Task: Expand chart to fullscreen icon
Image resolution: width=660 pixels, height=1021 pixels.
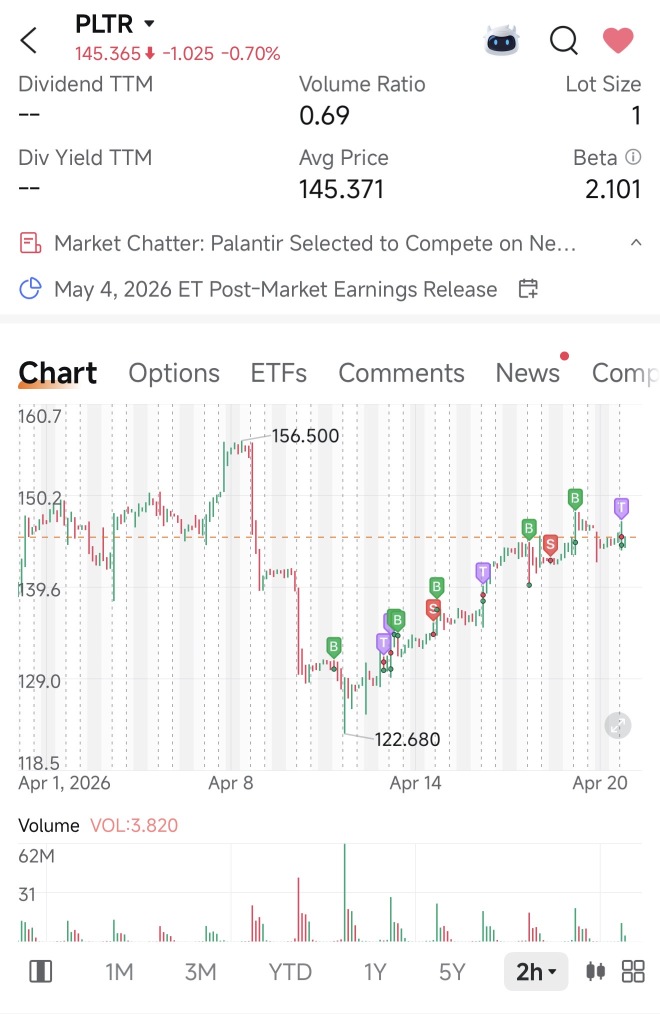Action: [618, 725]
